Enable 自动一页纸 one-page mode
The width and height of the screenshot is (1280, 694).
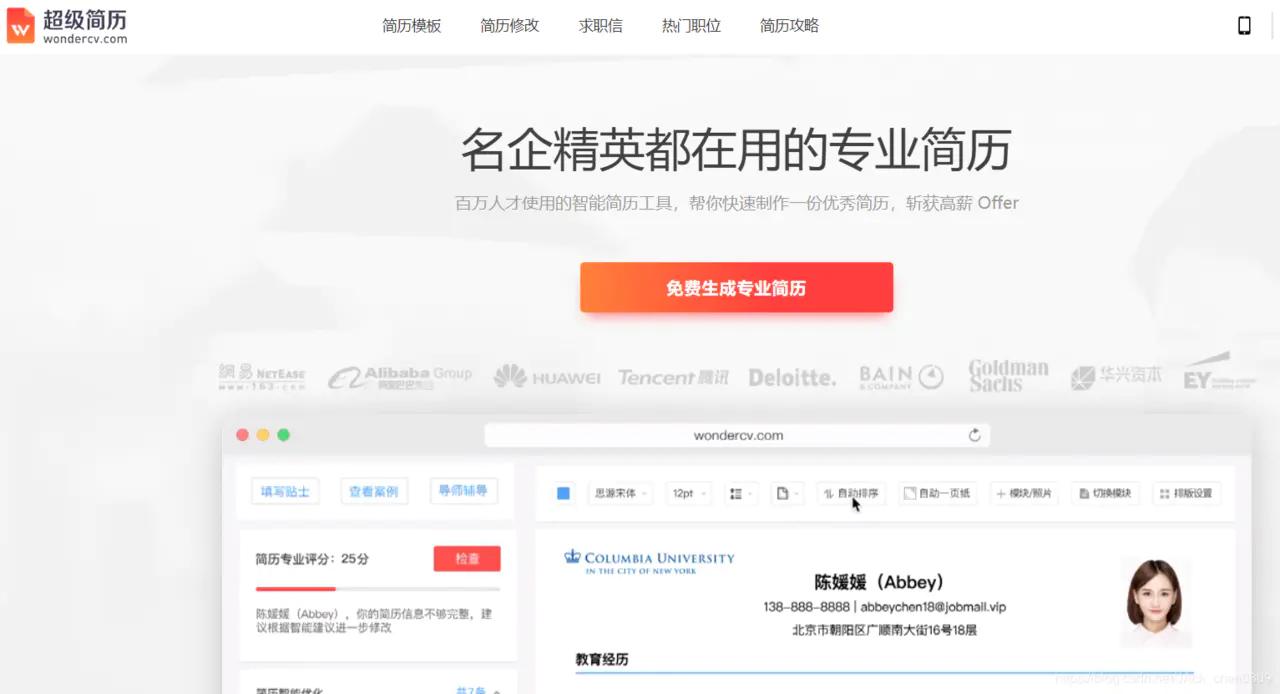[x=937, y=493]
